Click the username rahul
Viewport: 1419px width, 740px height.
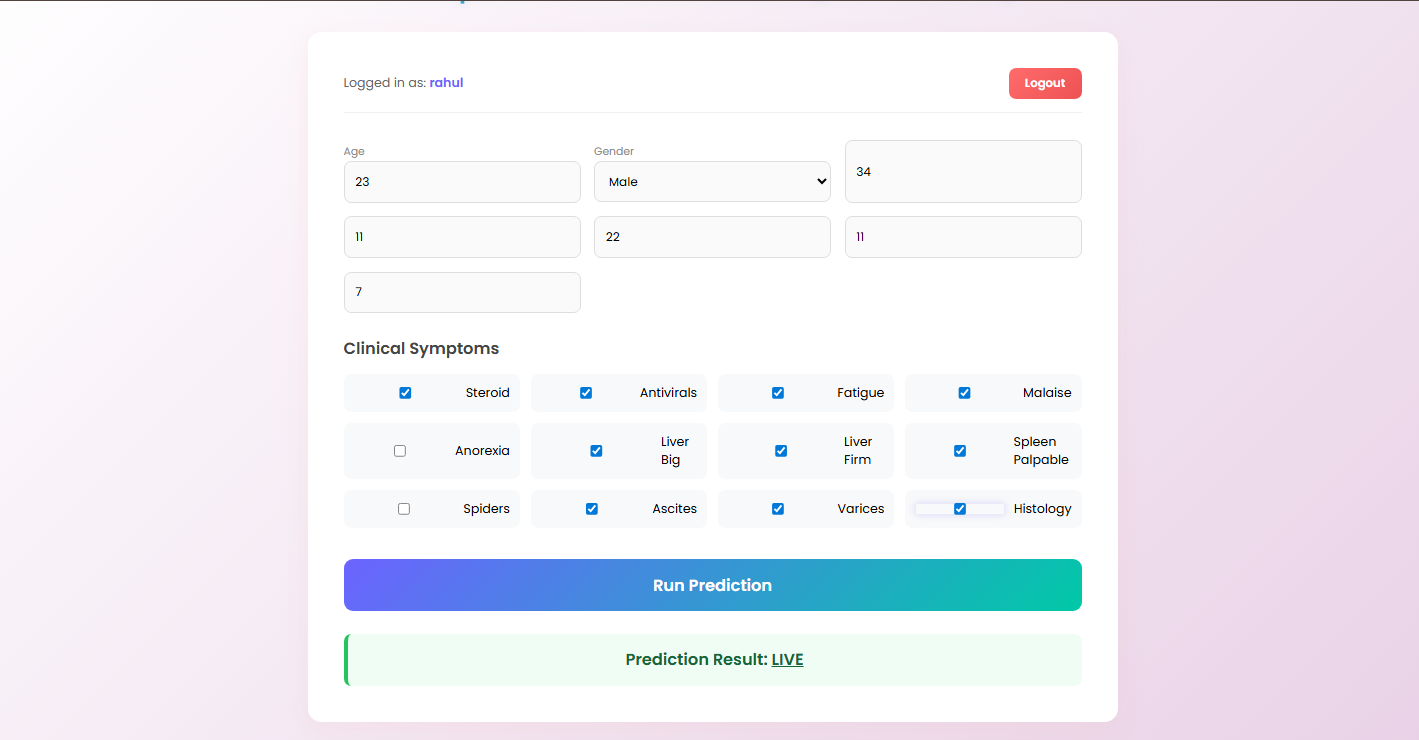tap(446, 83)
